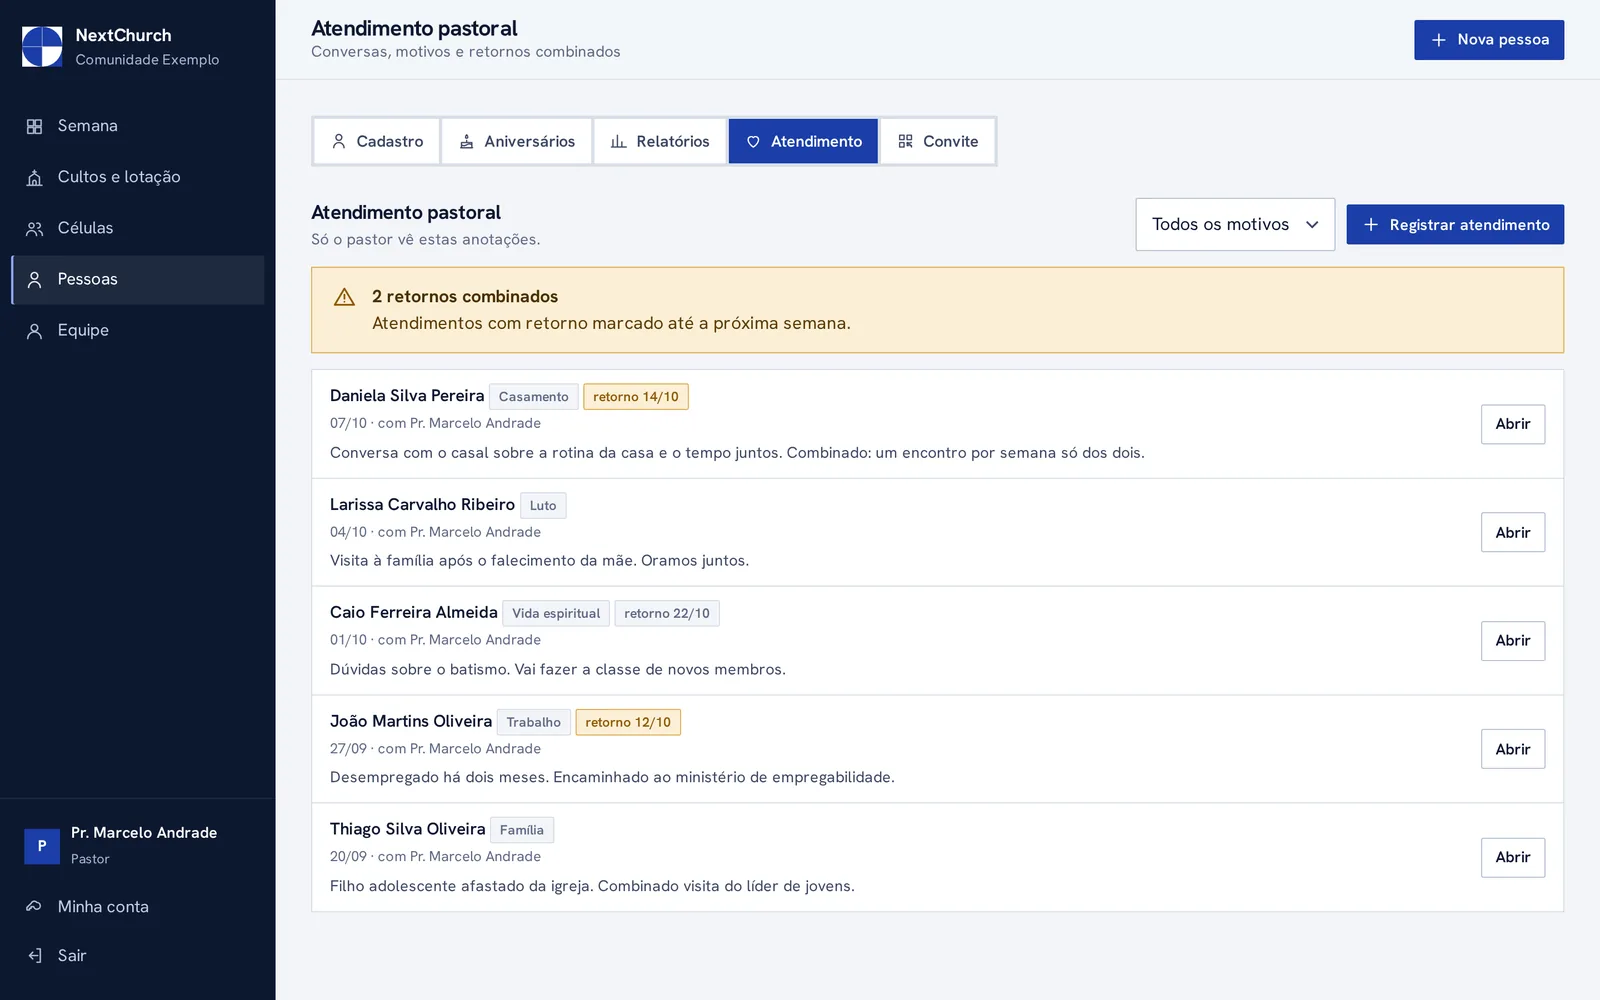The image size is (1600, 1000).
Task: Click the Nova pessoa button
Action: (x=1489, y=40)
